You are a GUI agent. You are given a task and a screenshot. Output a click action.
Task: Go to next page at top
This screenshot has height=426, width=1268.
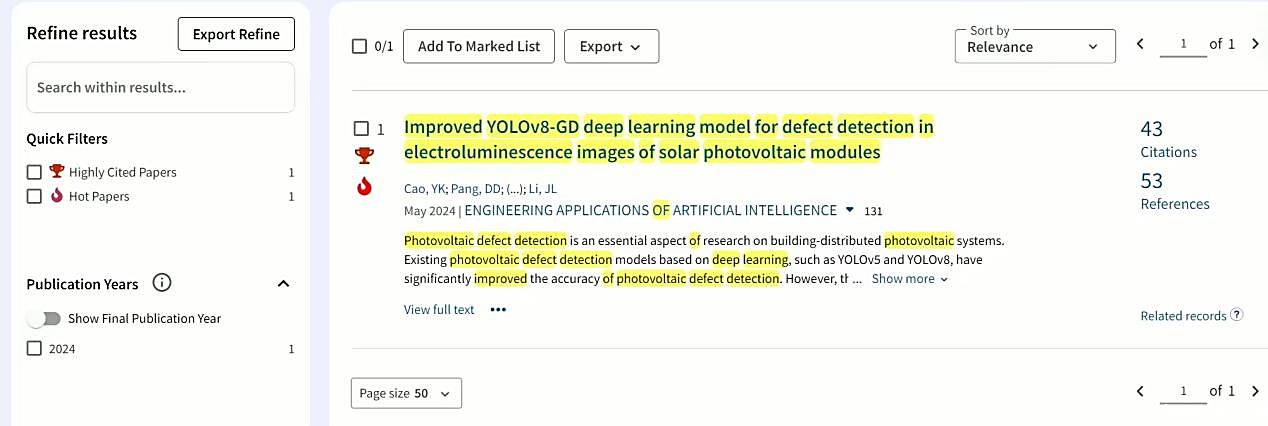tap(1255, 44)
